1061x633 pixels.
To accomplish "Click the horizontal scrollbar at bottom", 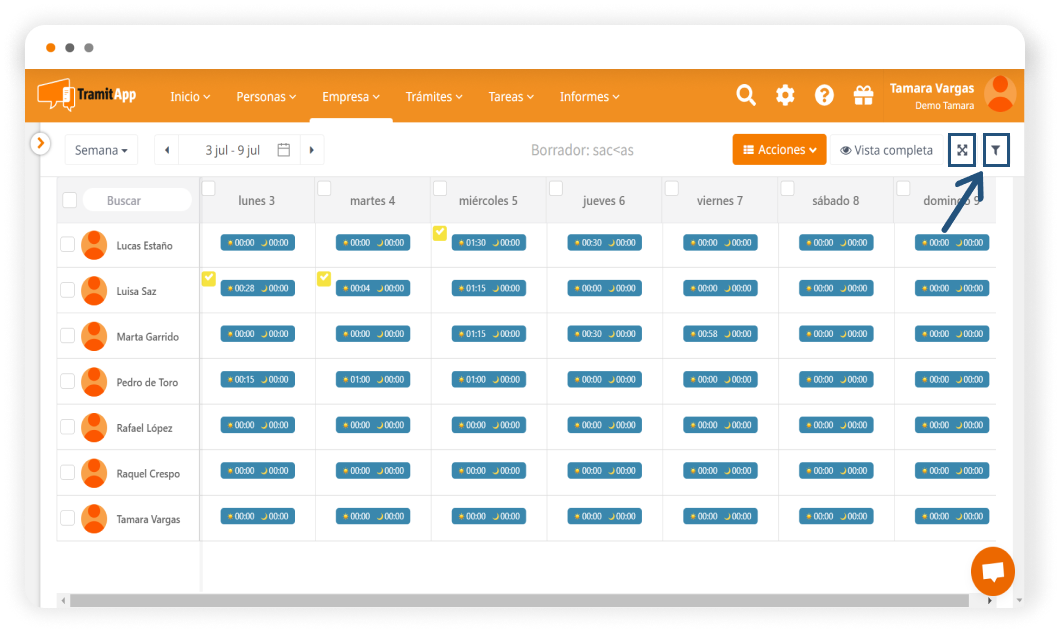I will point(520,600).
